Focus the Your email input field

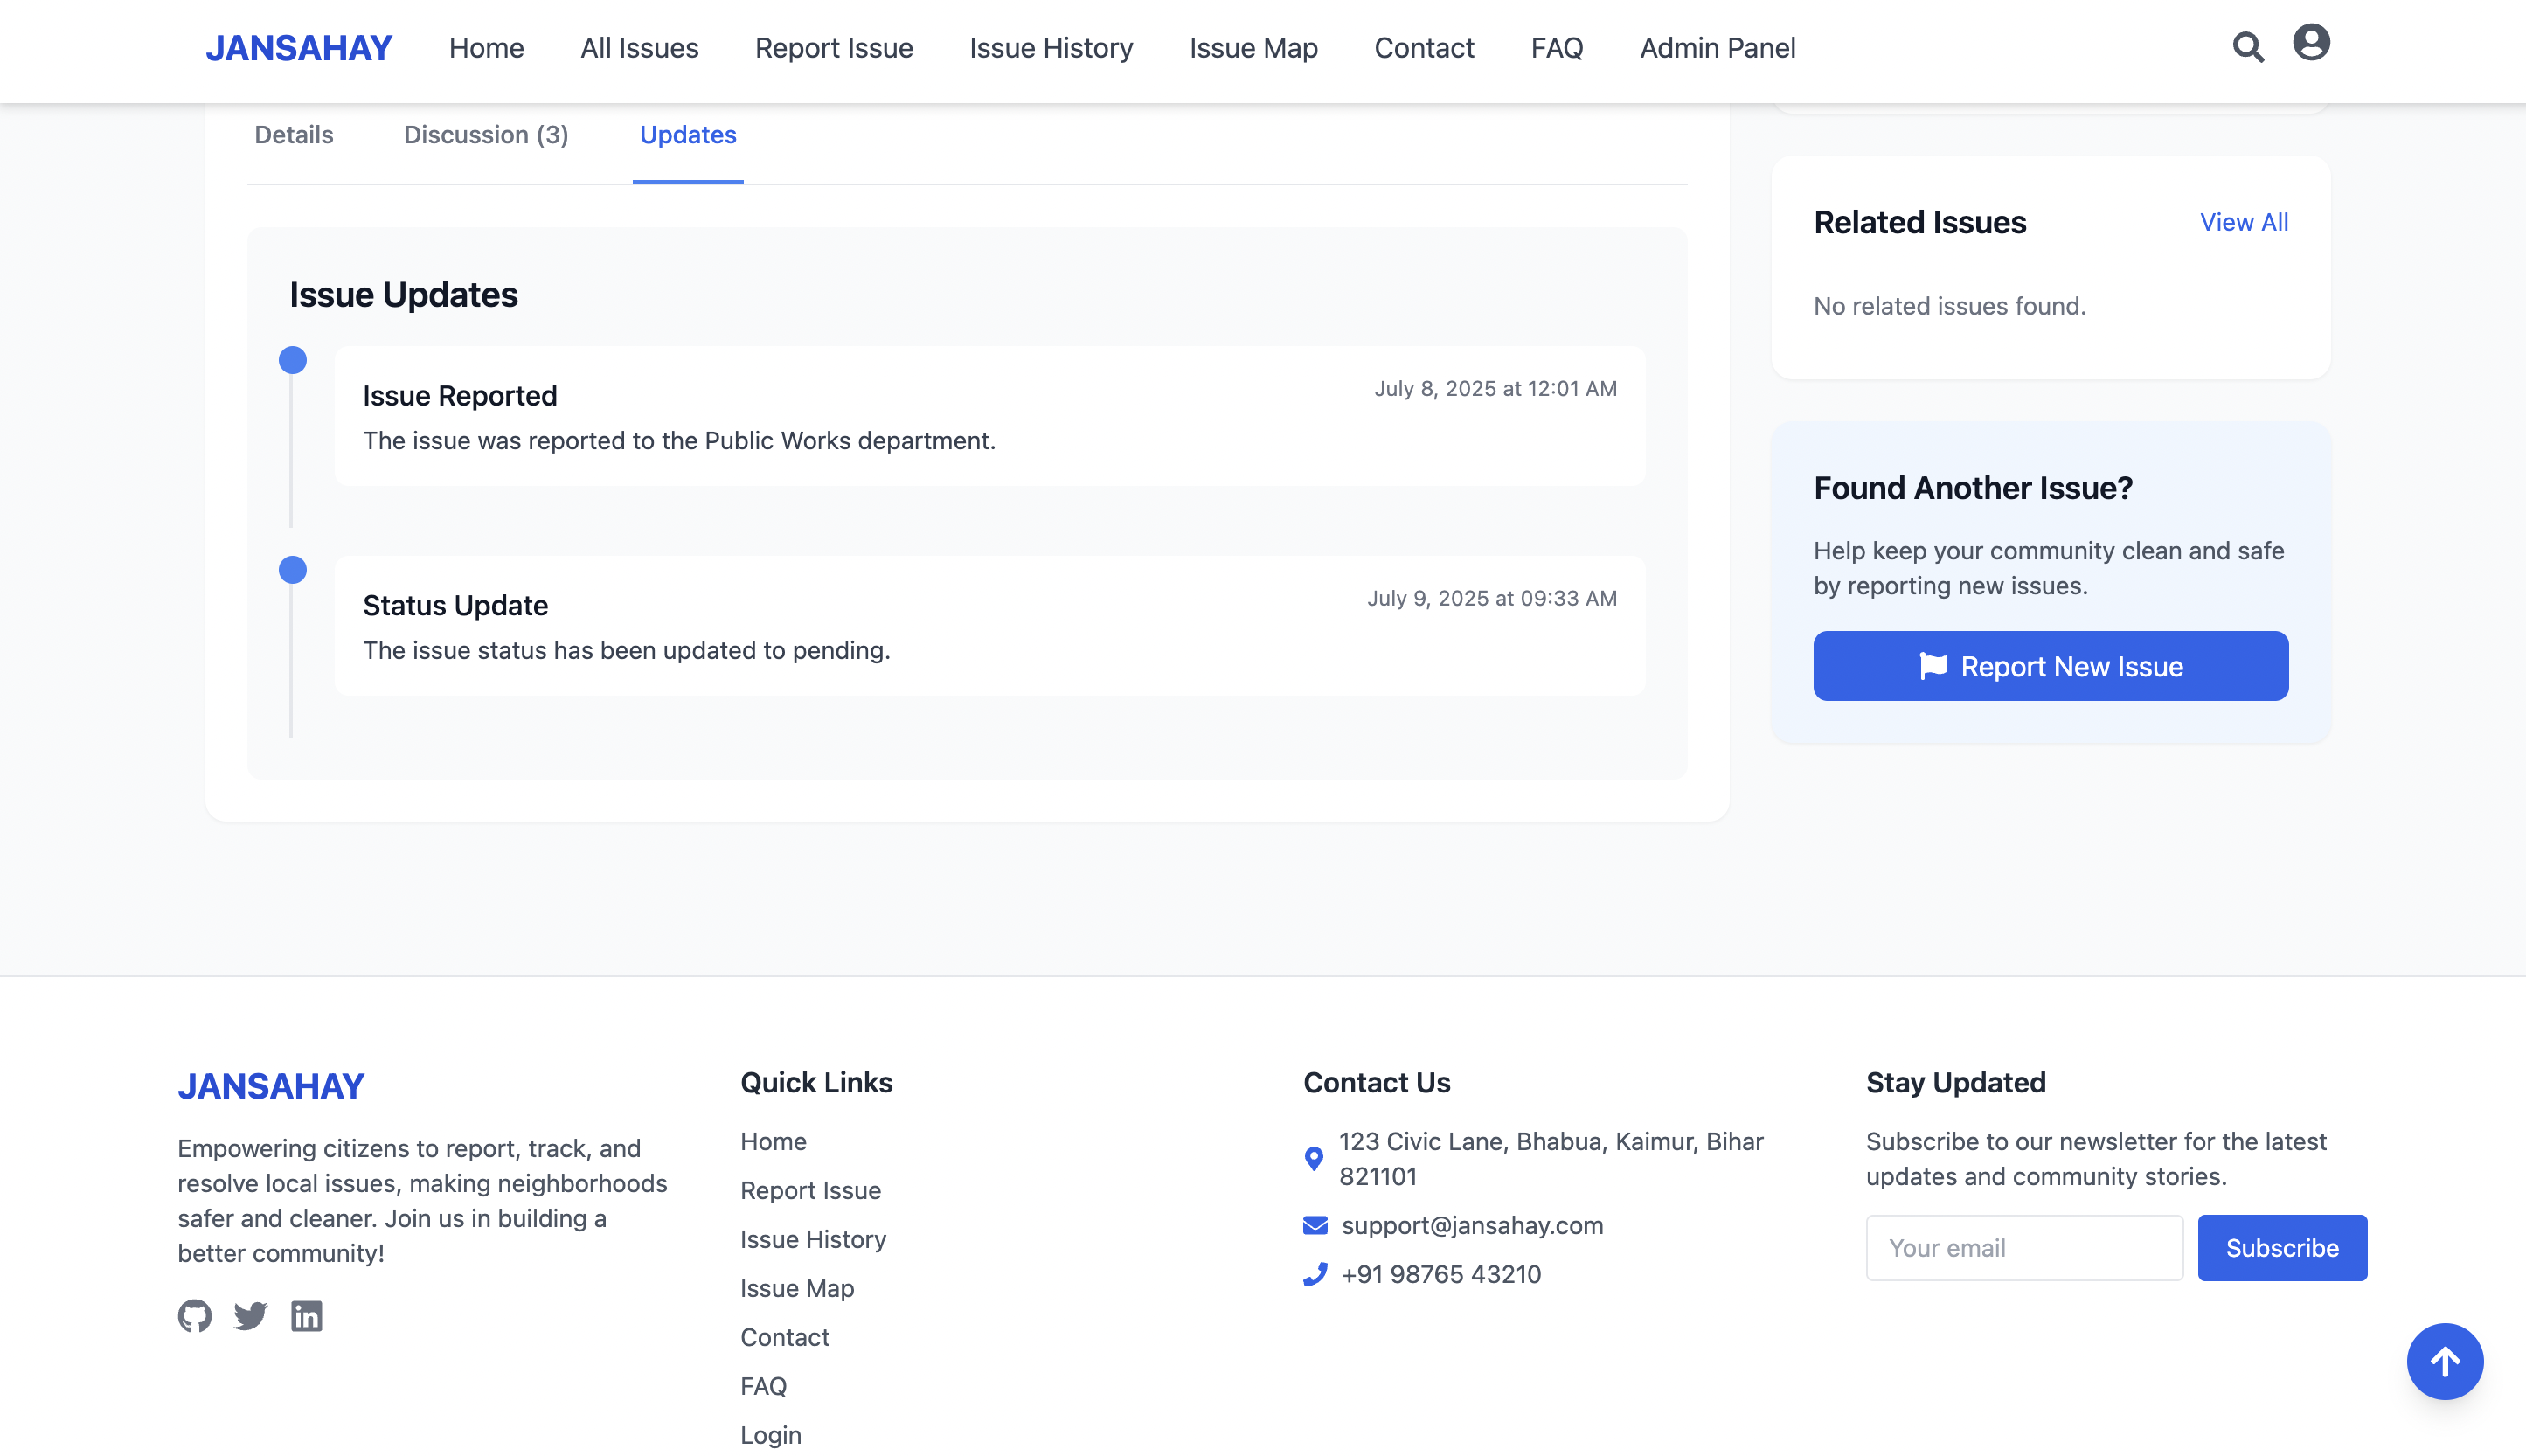[2024, 1248]
